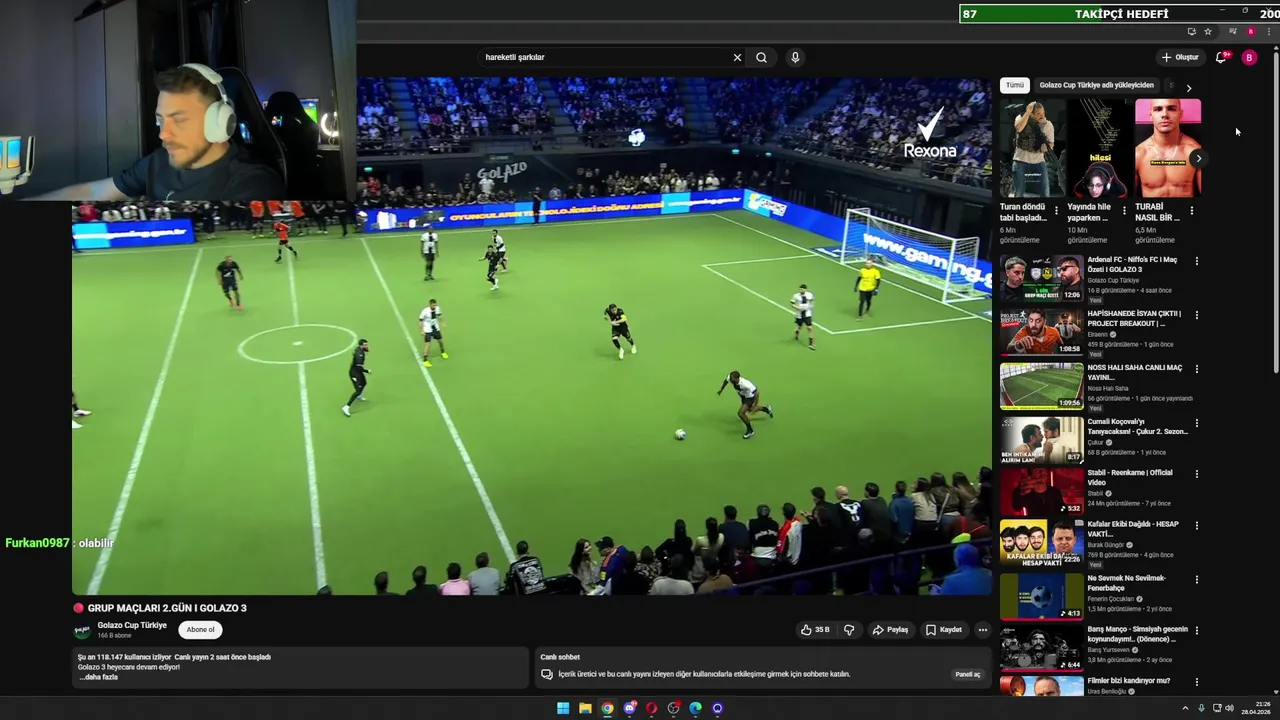Open options menu for 'NOSS HALI SAHA' video

tap(1196, 369)
